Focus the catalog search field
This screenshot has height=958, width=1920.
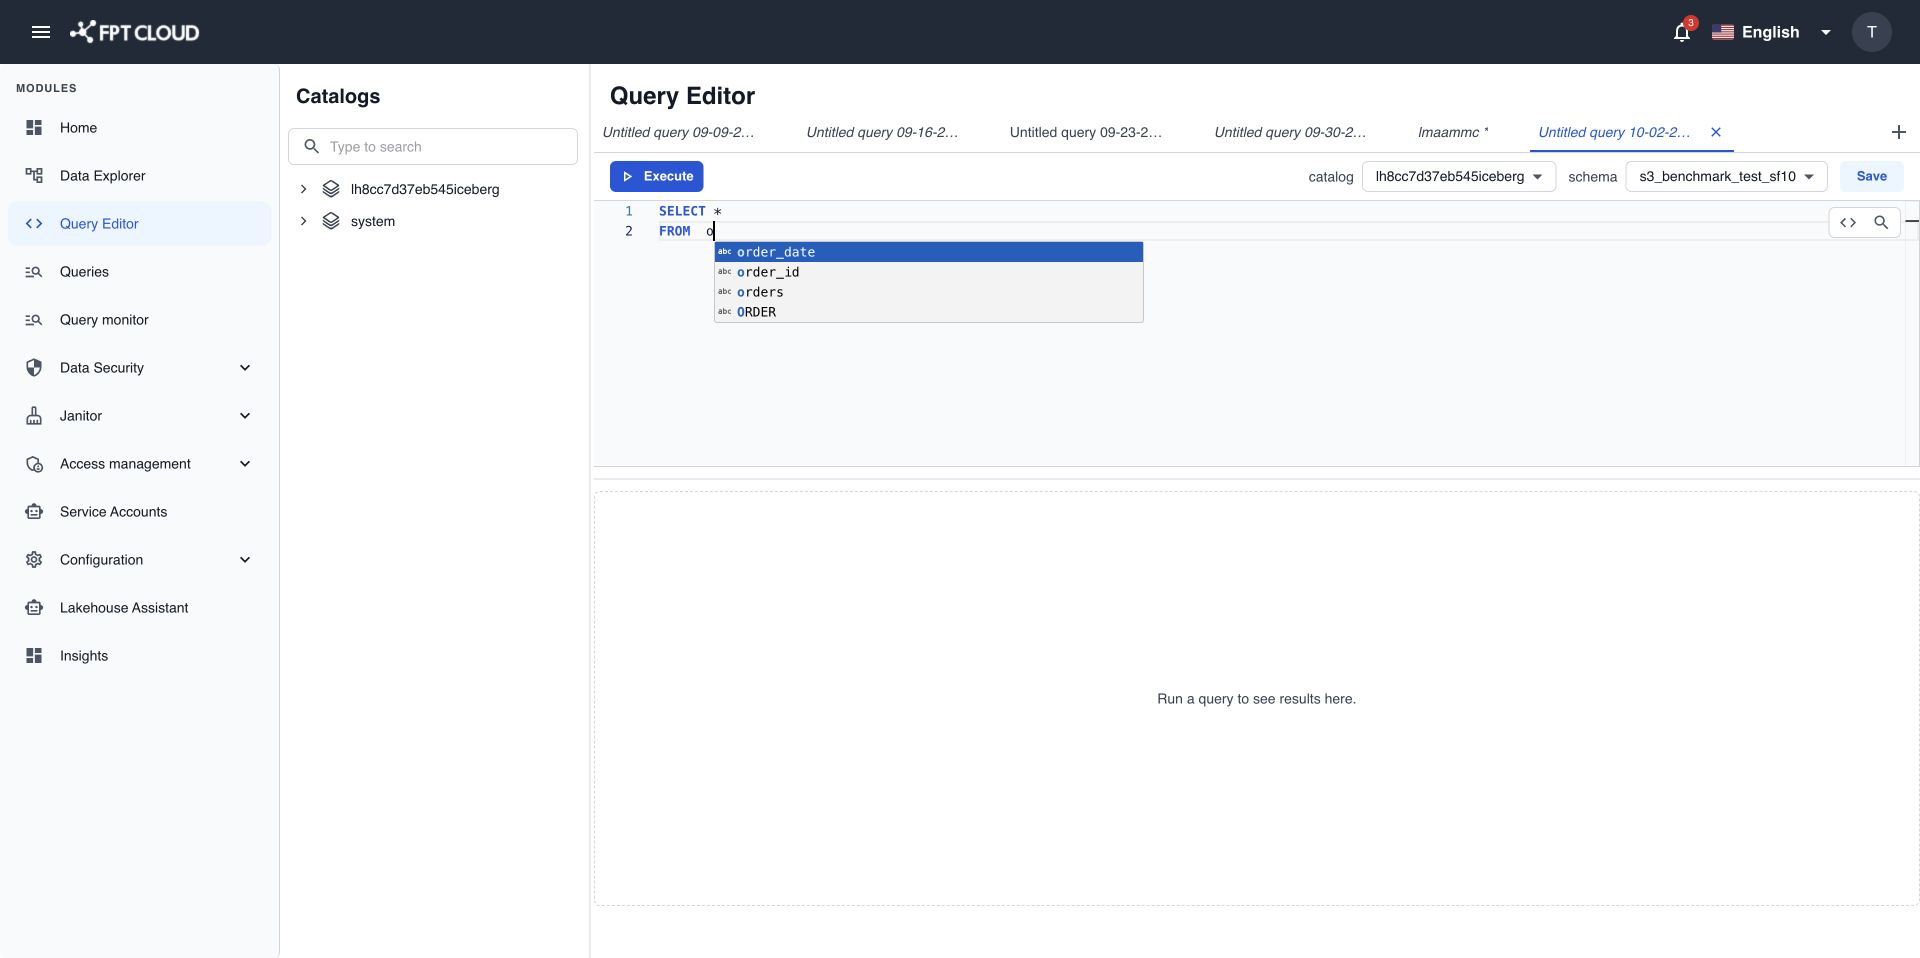(433, 147)
